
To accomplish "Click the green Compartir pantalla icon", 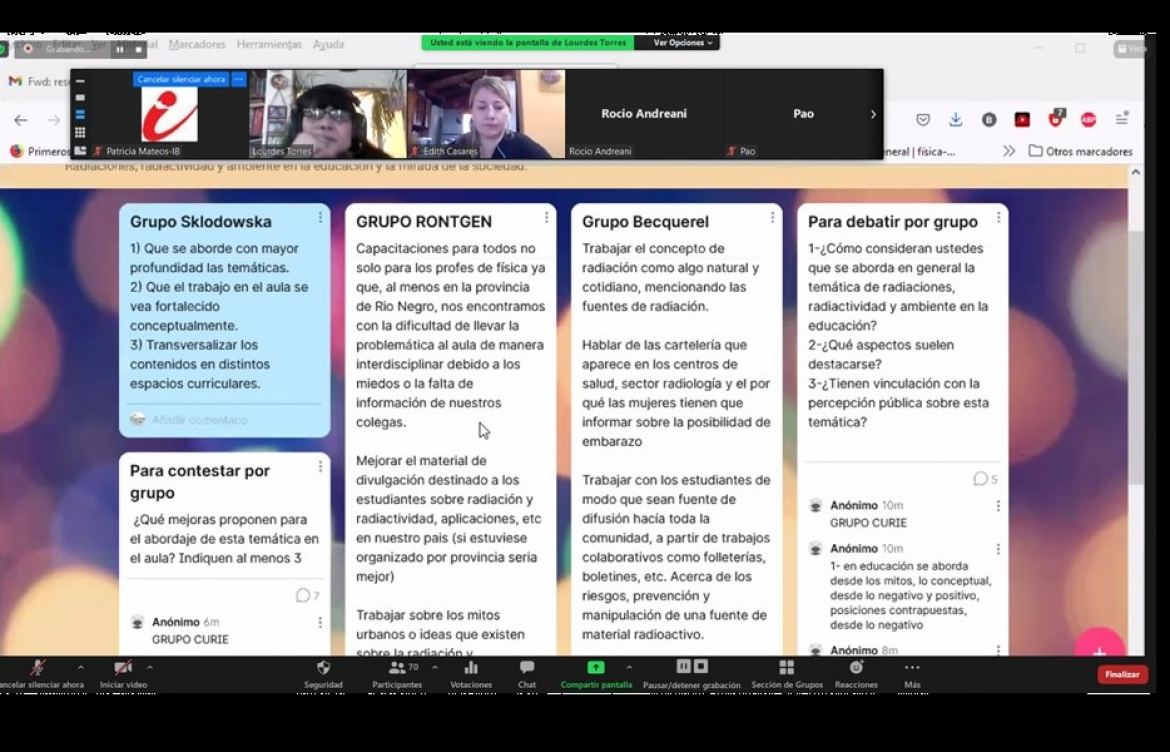I will click(595, 667).
